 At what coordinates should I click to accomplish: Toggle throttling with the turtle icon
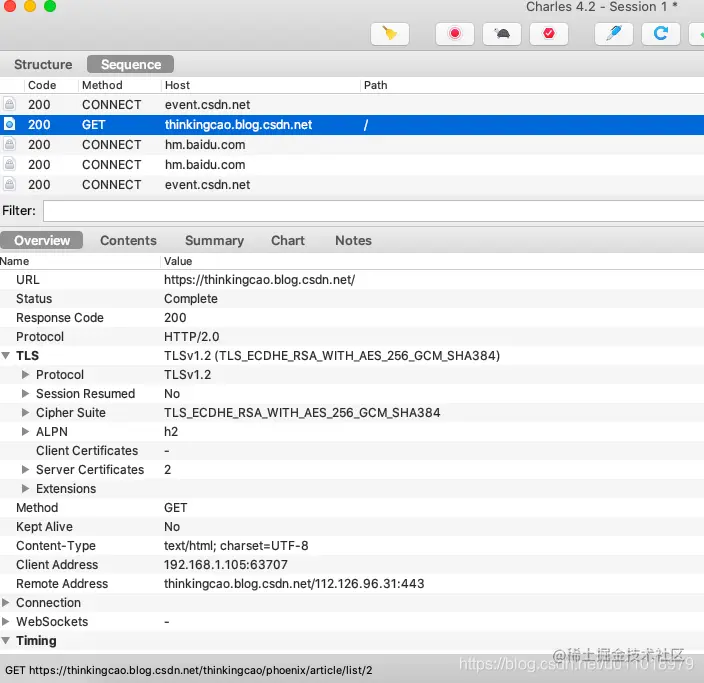(x=502, y=34)
